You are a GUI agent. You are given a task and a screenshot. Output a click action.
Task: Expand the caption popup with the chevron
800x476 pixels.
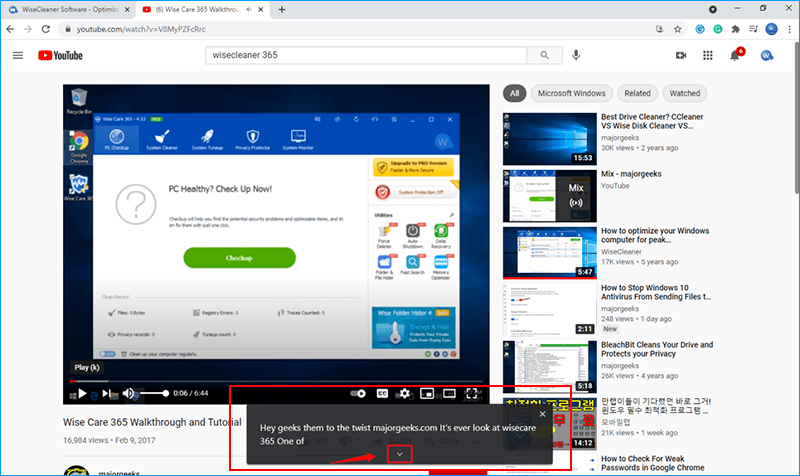point(399,454)
